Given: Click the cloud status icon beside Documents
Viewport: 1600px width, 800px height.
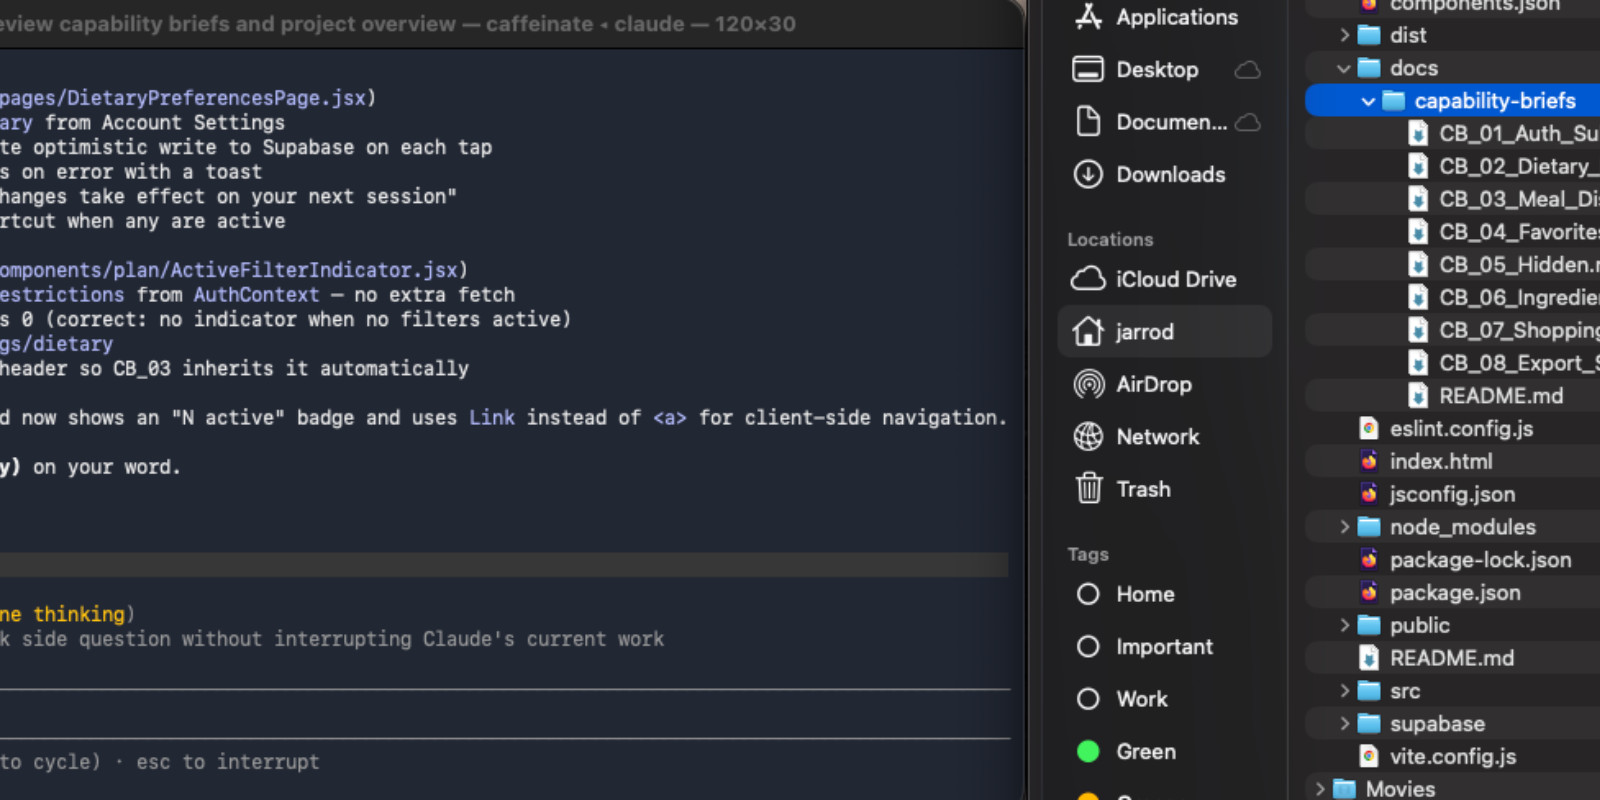Looking at the screenshot, I should point(1247,122).
